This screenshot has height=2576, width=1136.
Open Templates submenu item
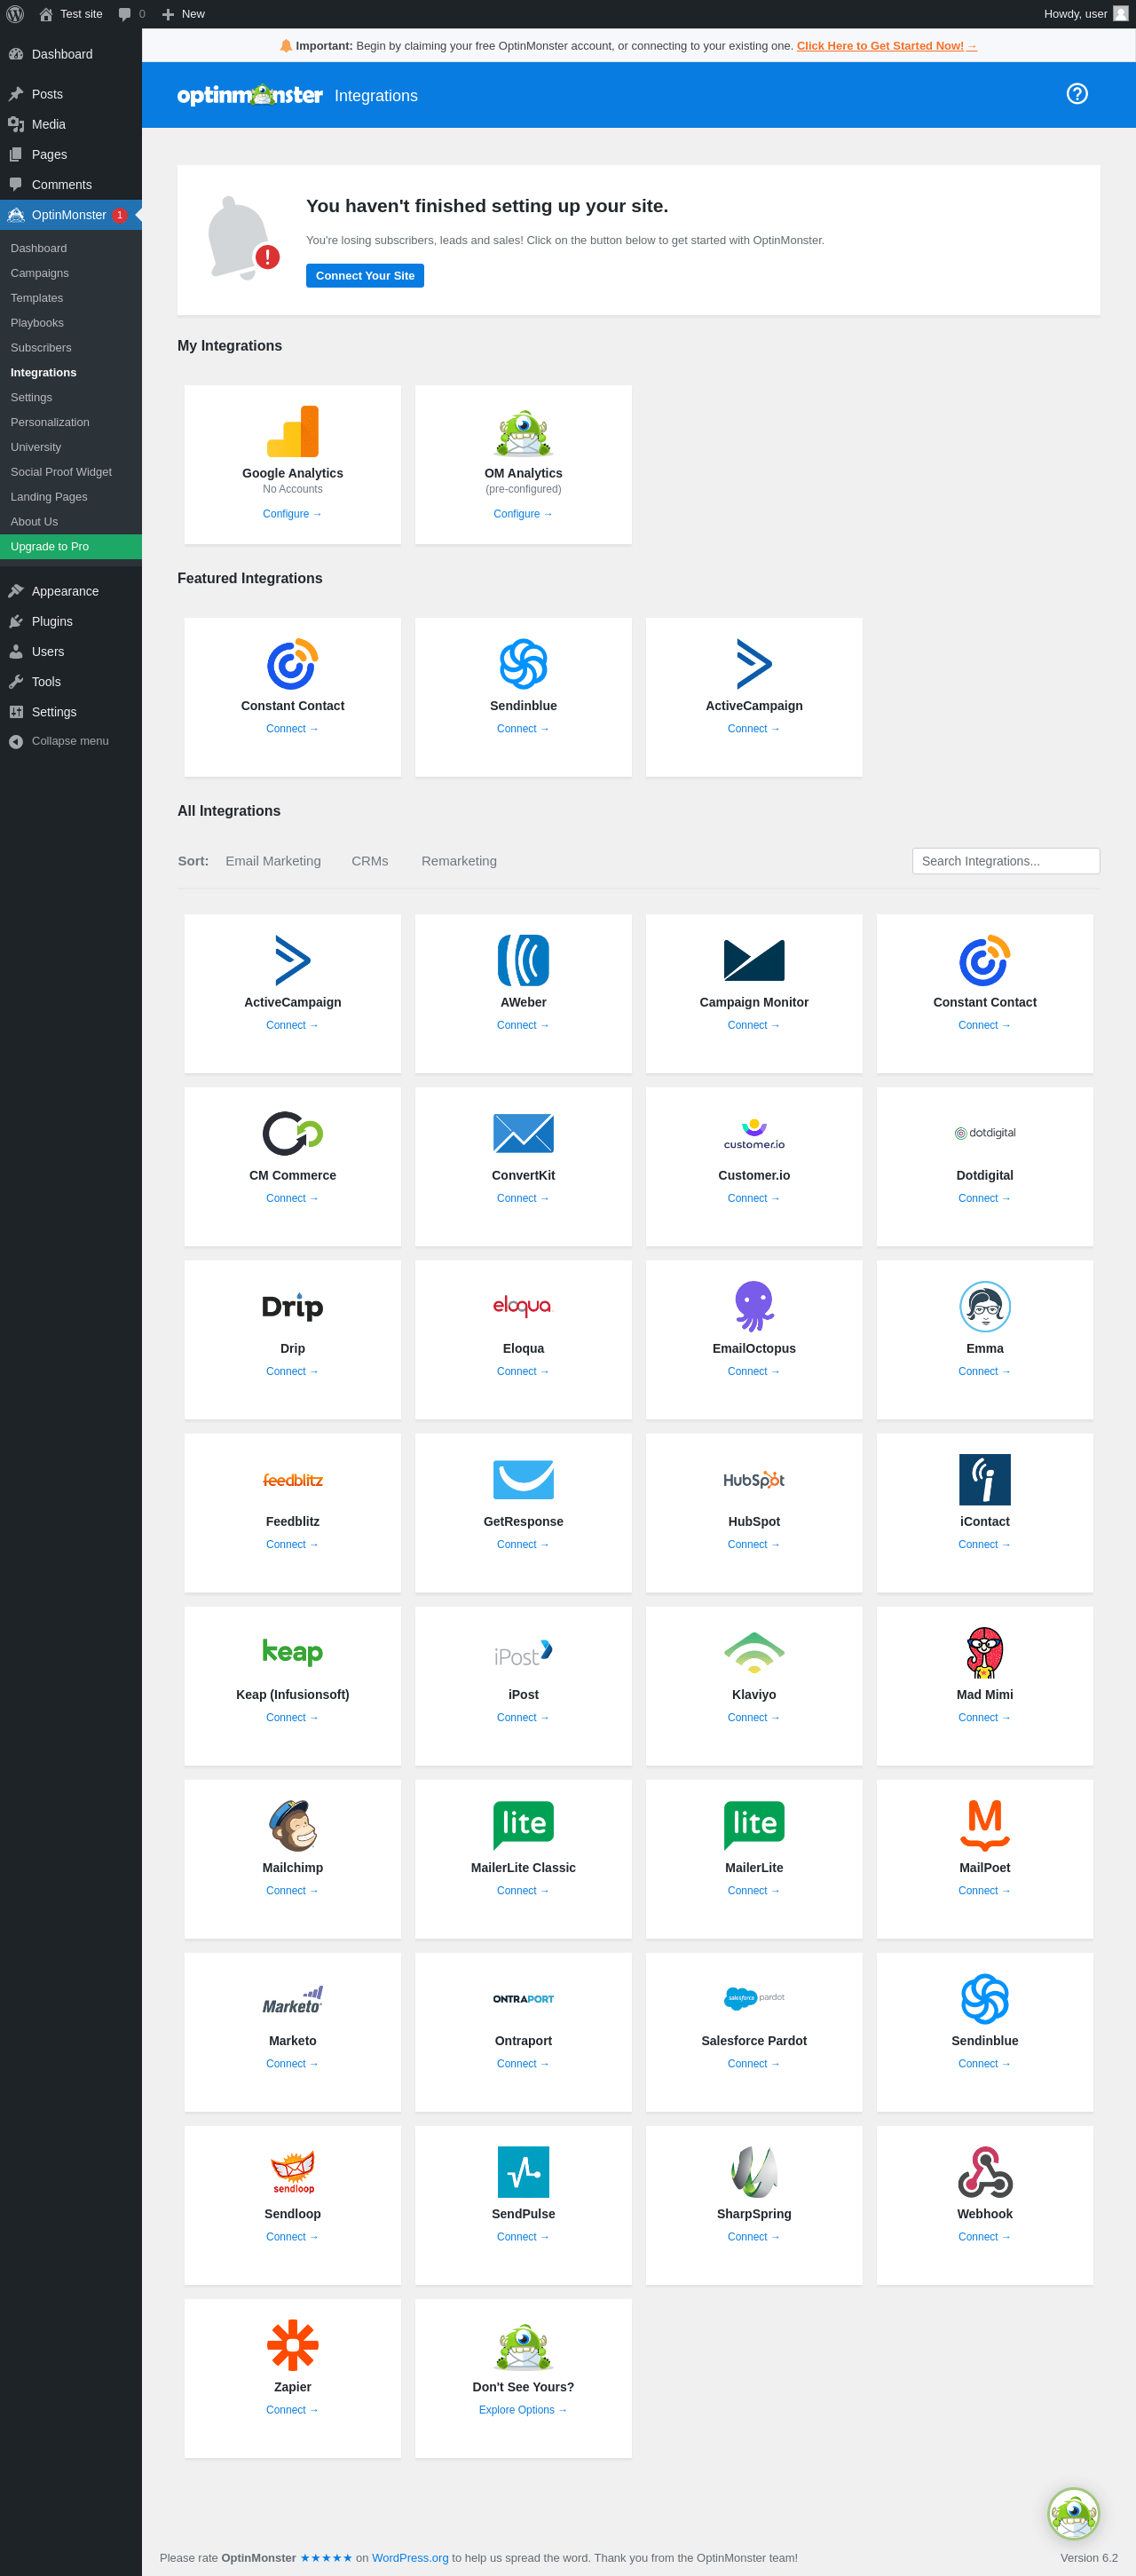pyautogui.click(x=37, y=298)
